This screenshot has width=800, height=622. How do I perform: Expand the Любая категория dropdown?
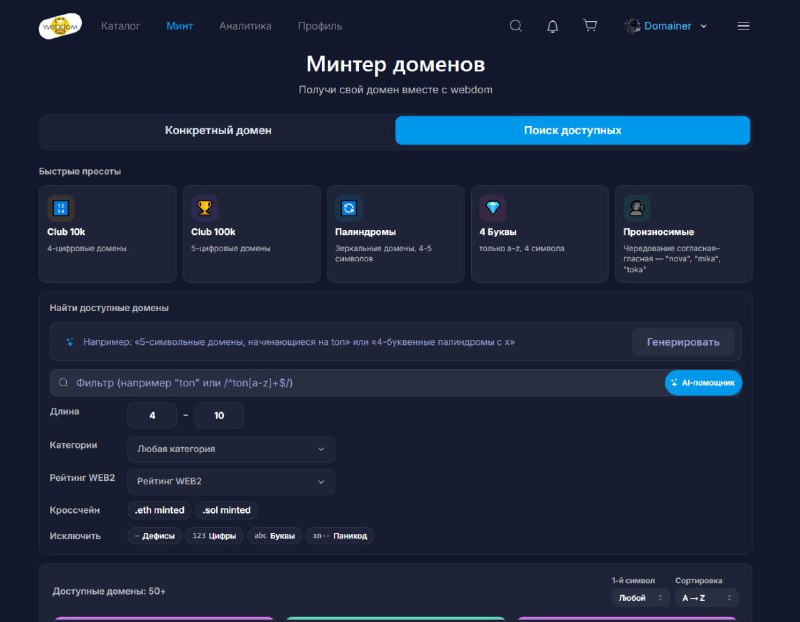(231, 449)
